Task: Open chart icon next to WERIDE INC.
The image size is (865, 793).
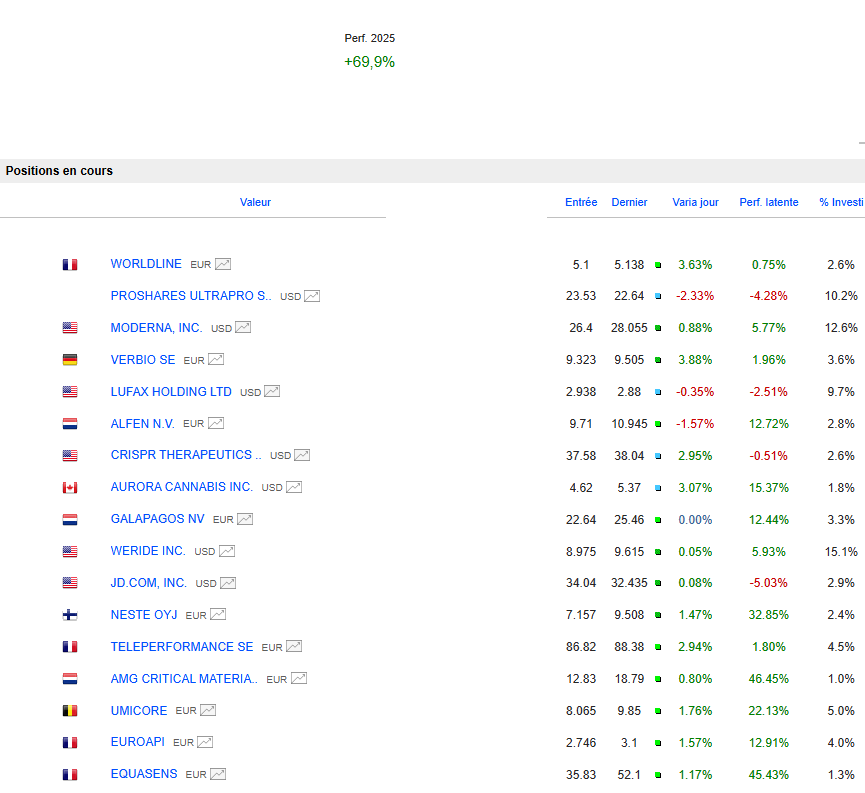Action: click(227, 551)
